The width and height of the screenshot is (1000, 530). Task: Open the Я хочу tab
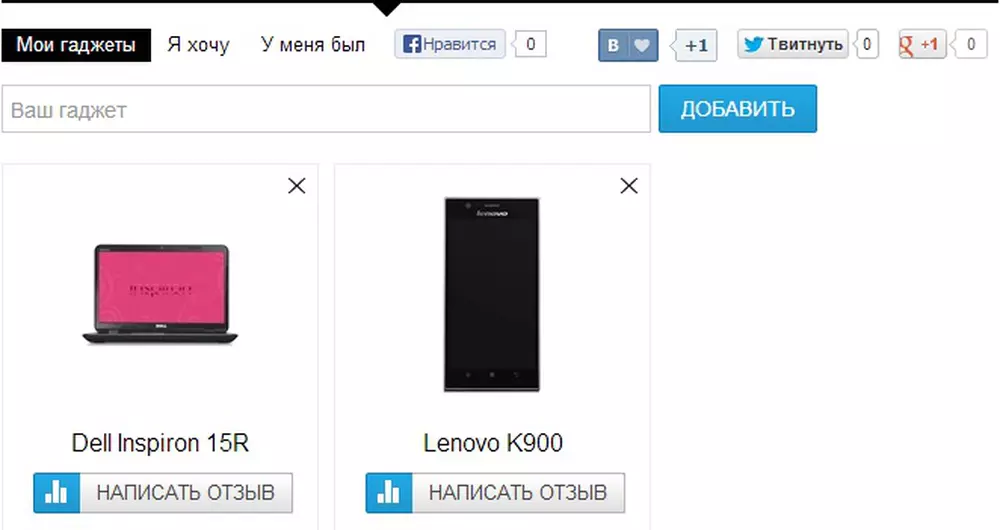pyautogui.click(x=198, y=45)
